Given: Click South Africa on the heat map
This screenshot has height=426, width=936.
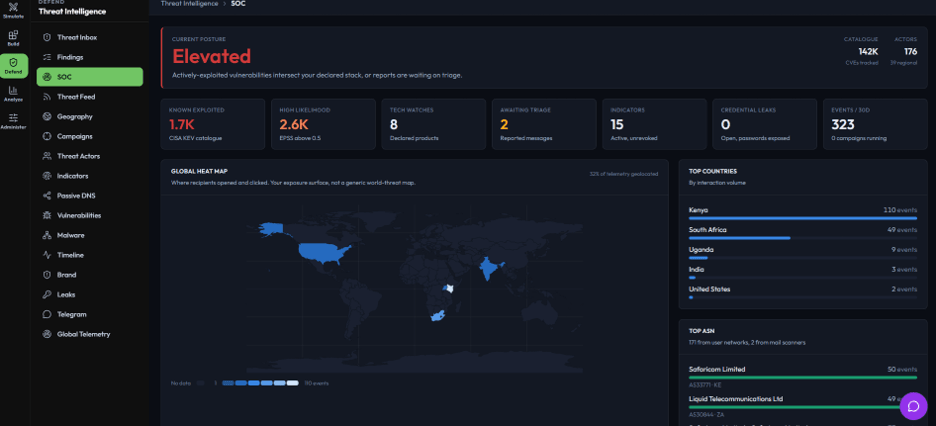Looking at the screenshot, I should point(439,316).
